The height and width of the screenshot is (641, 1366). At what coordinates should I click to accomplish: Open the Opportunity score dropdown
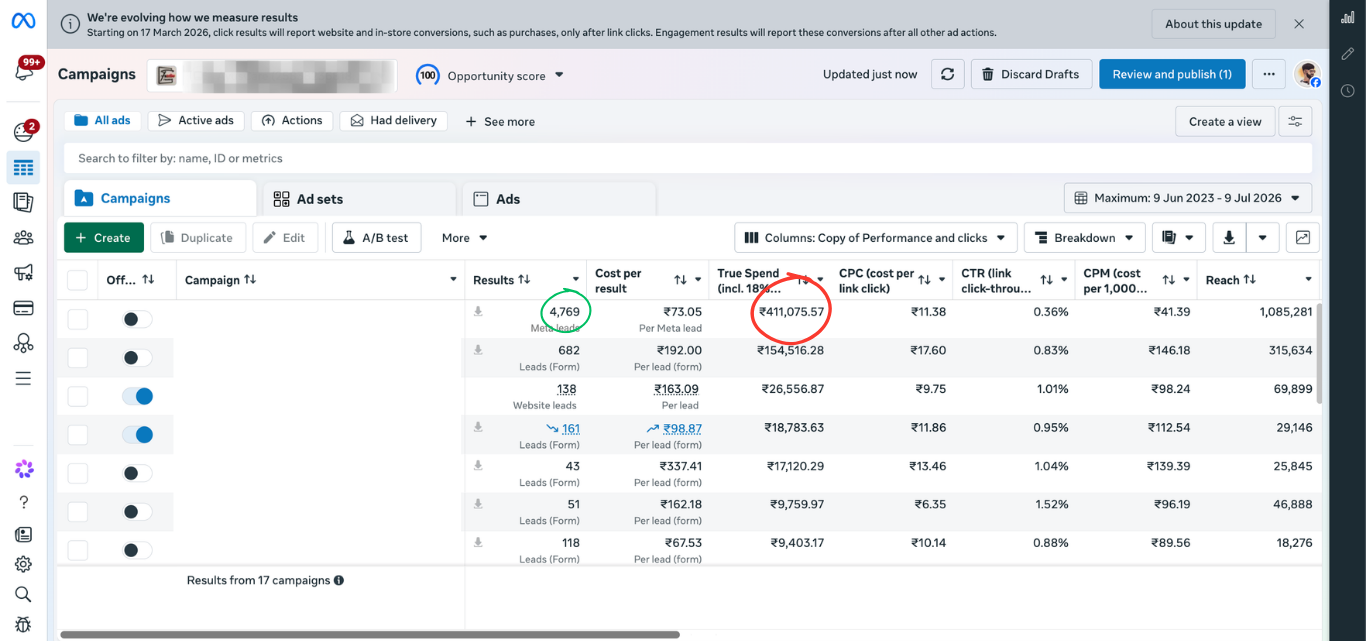490,75
